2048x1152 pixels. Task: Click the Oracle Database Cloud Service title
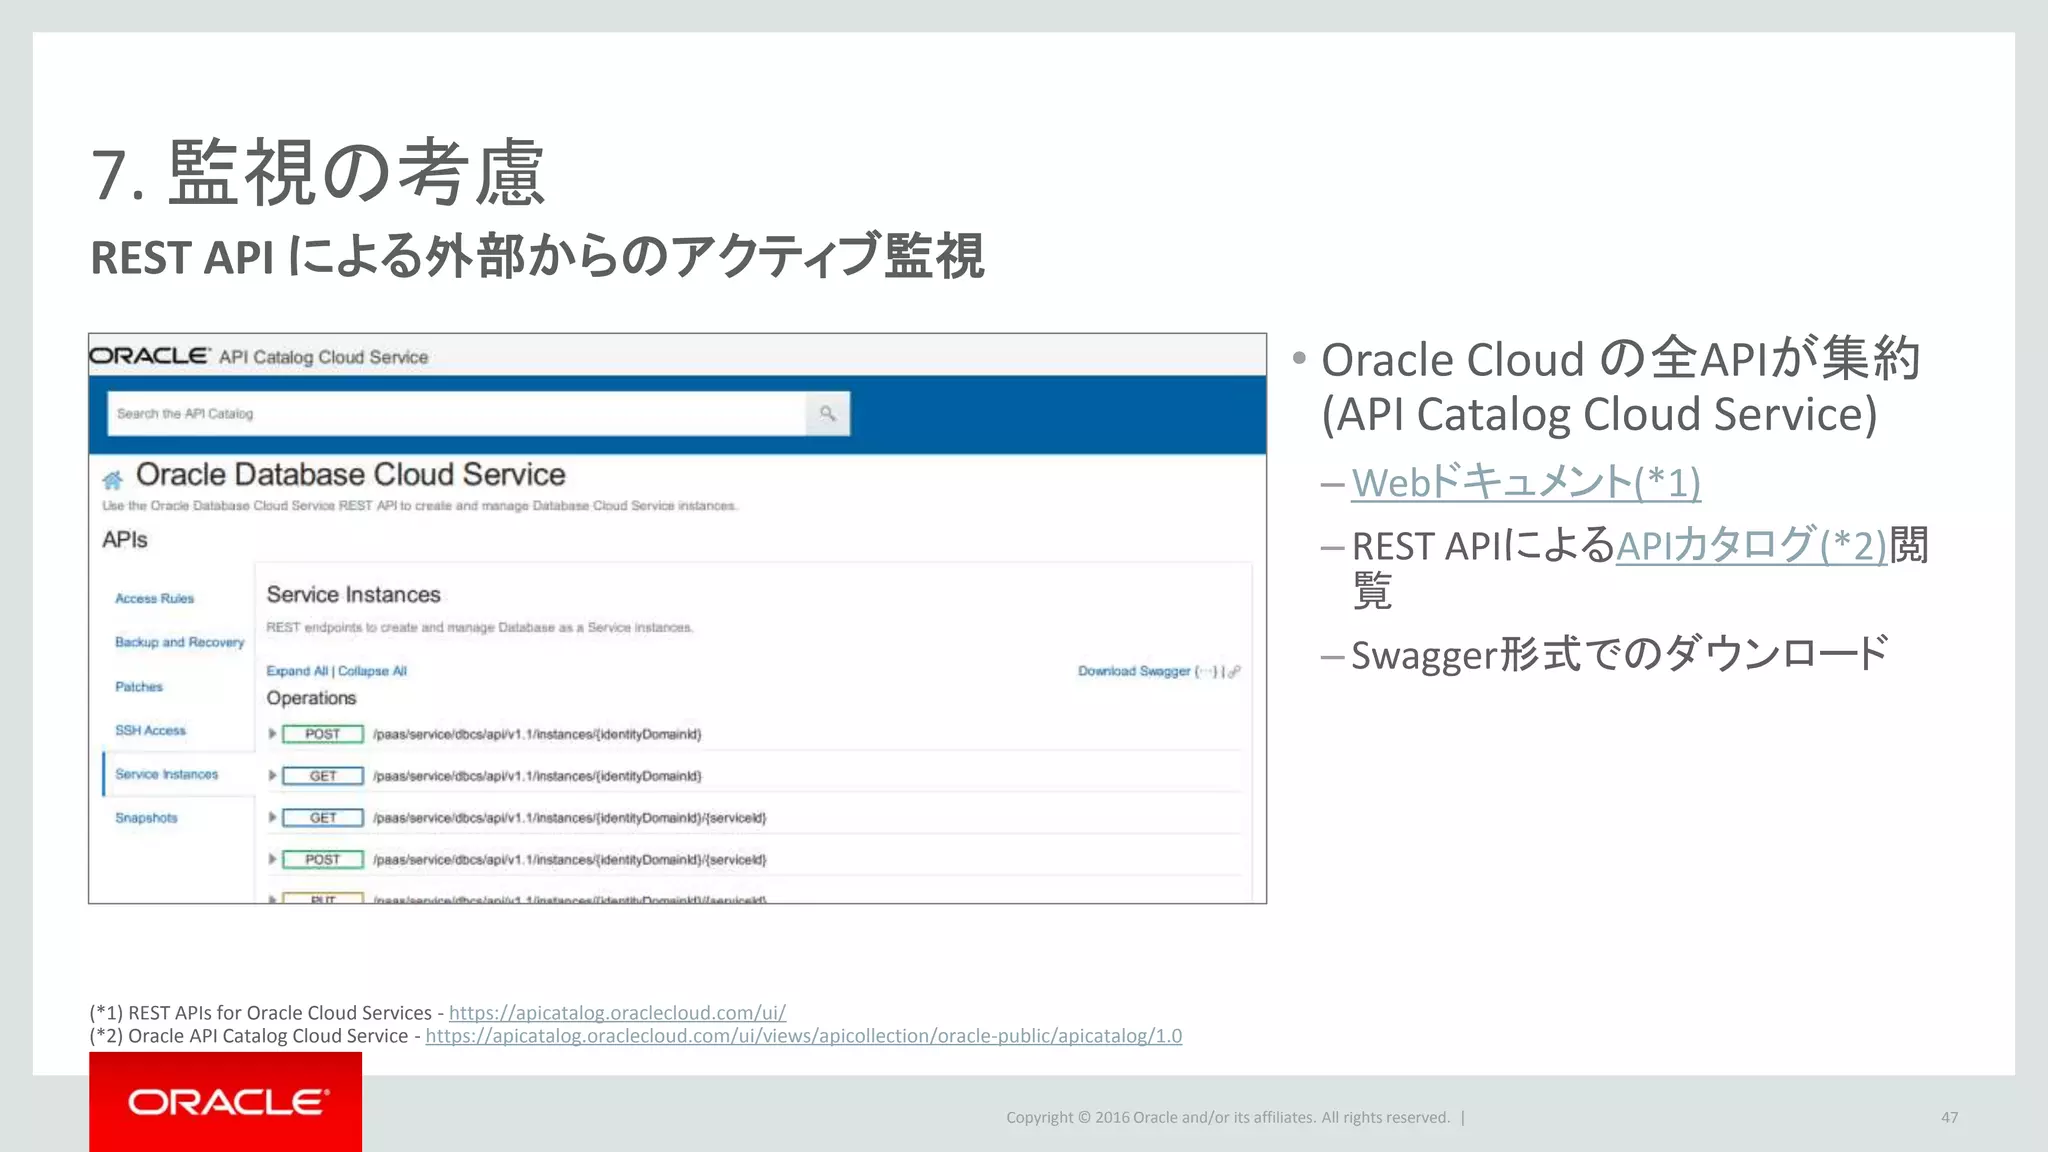(351, 474)
